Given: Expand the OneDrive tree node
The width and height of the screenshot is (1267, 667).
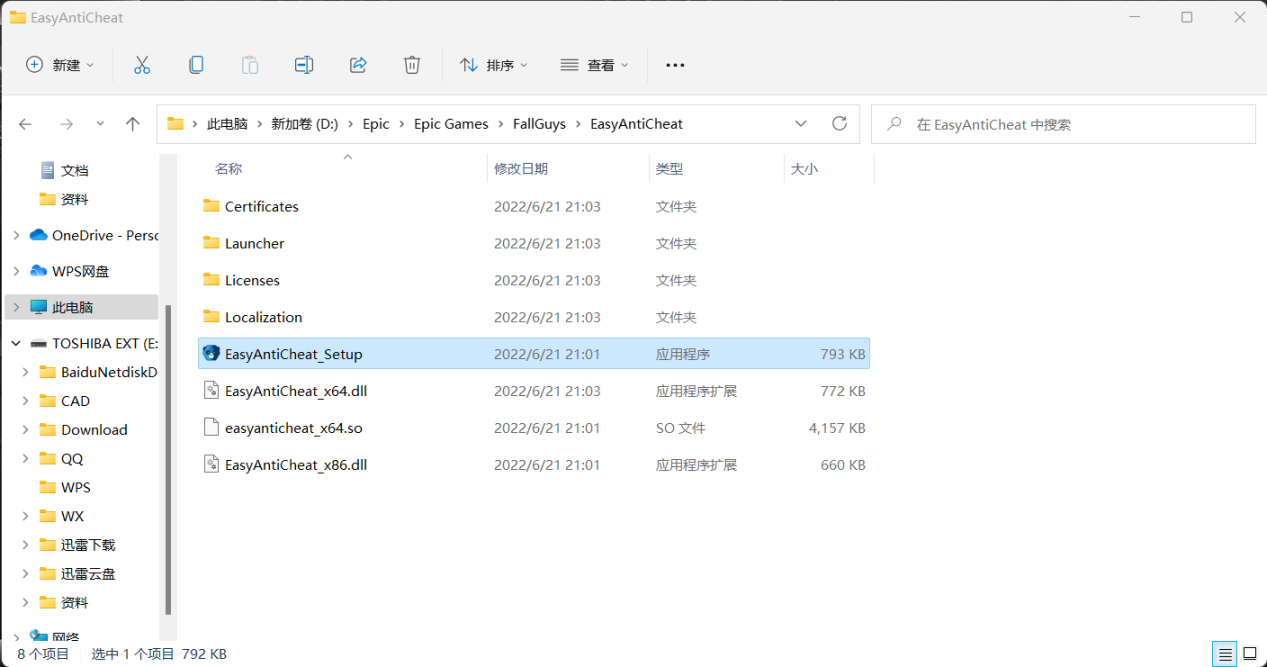Looking at the screenshot, I should 16,236.
